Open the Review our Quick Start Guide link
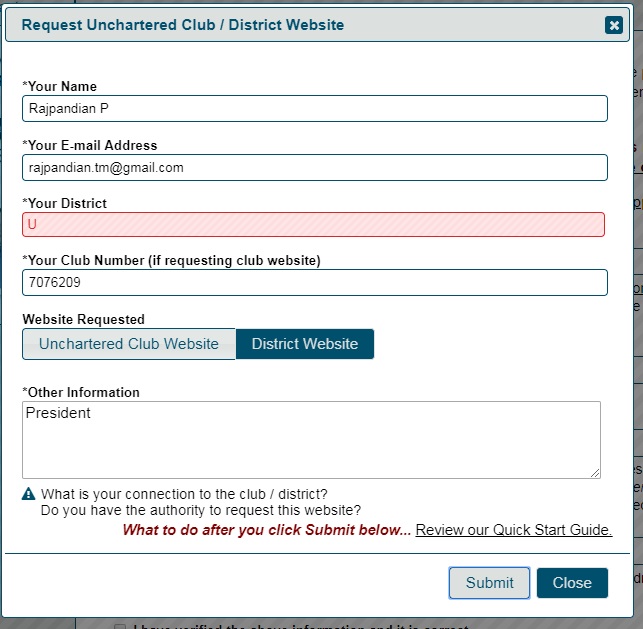 click(513, 530)
